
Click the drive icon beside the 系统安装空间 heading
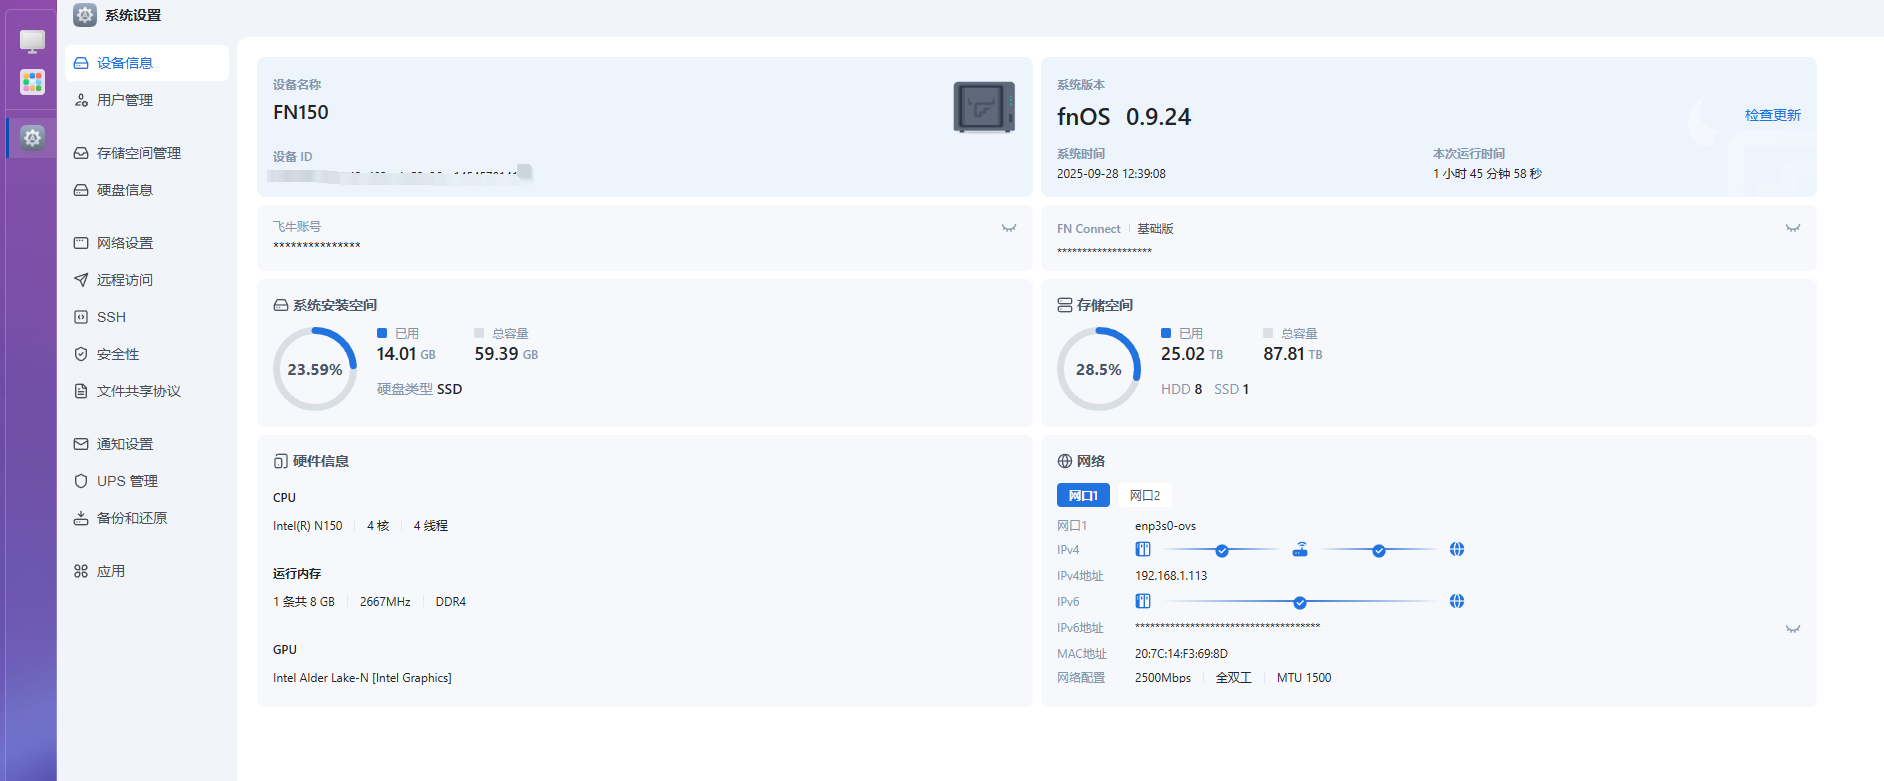point(281,305)
